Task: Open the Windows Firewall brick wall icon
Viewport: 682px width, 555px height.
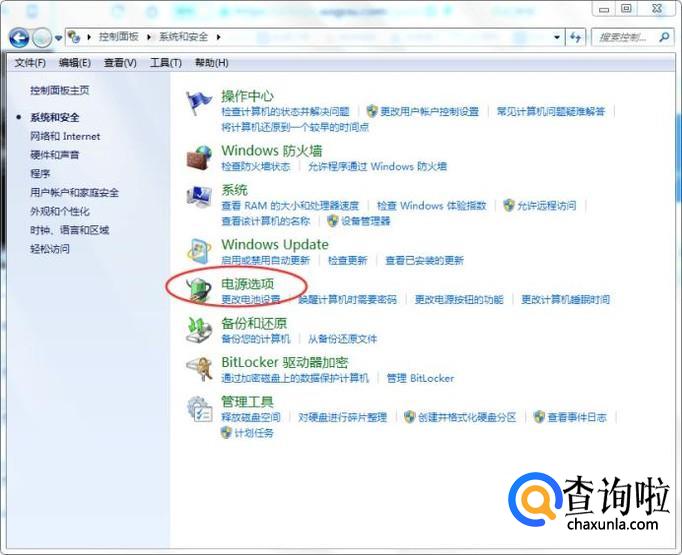Action: 199,157
